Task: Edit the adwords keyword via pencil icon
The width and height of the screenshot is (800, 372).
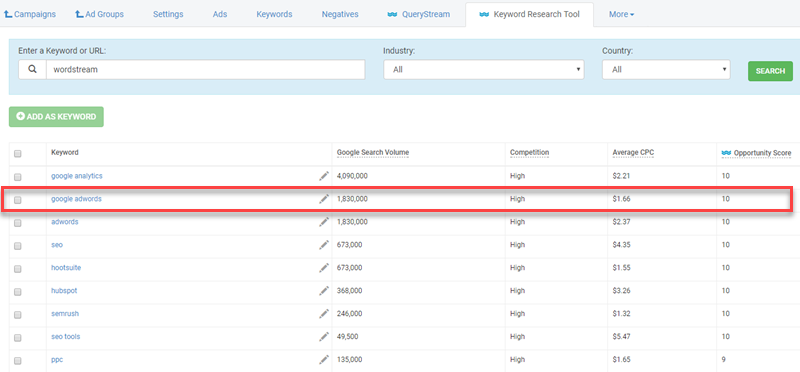Action: 324,222
